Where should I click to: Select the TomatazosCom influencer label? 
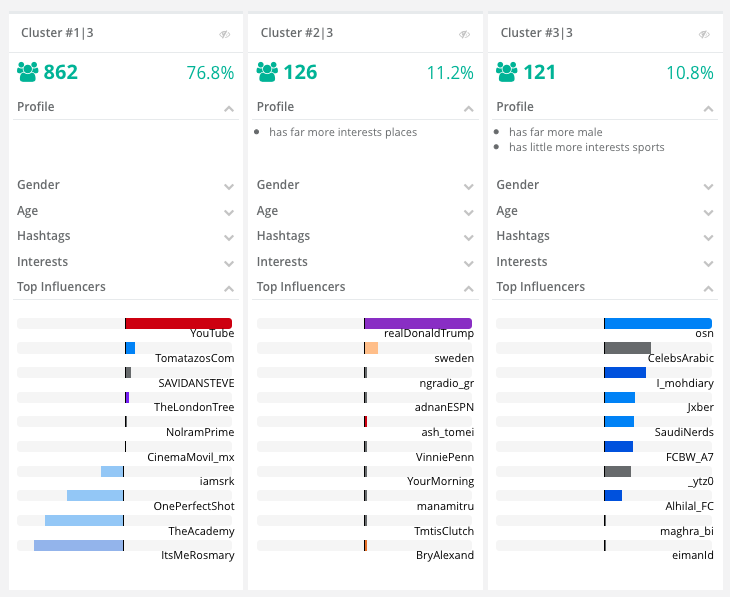tap(195, 358)
